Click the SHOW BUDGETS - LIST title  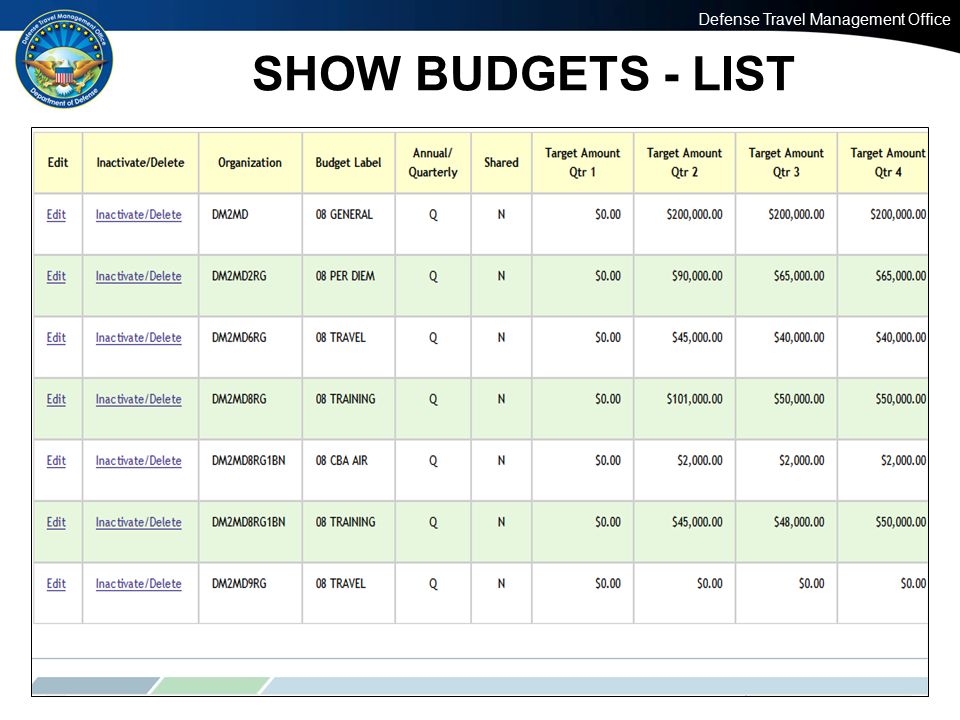pyautogui.click(x=523, y=73)
